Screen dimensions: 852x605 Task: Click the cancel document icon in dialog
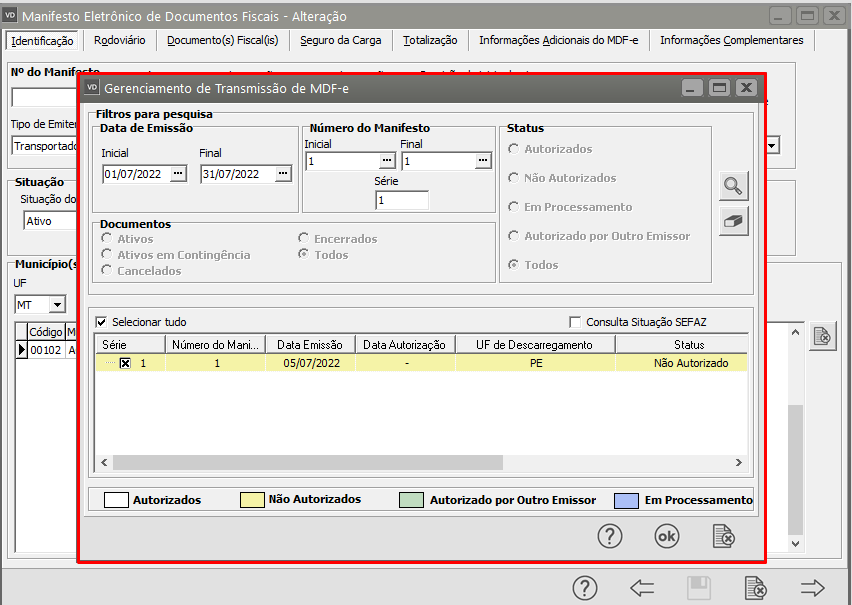[x=724, y=536]
